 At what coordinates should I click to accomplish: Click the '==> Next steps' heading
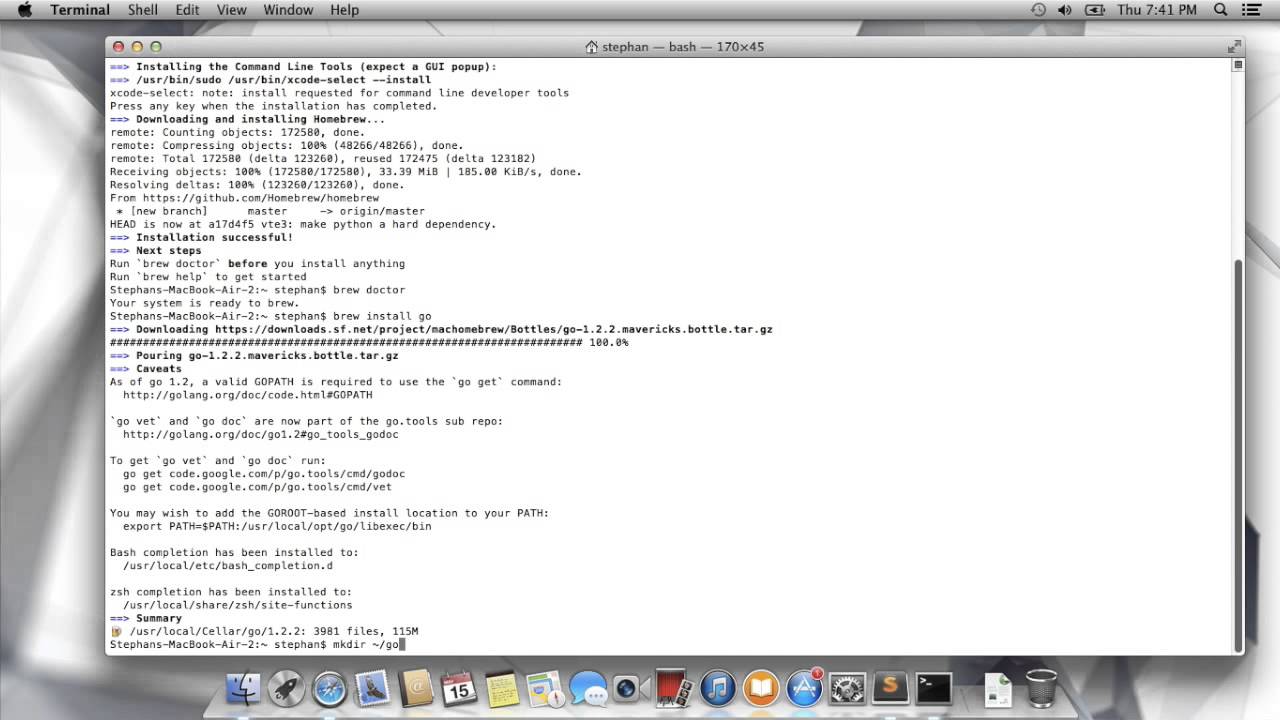click(x=155, y=250)
